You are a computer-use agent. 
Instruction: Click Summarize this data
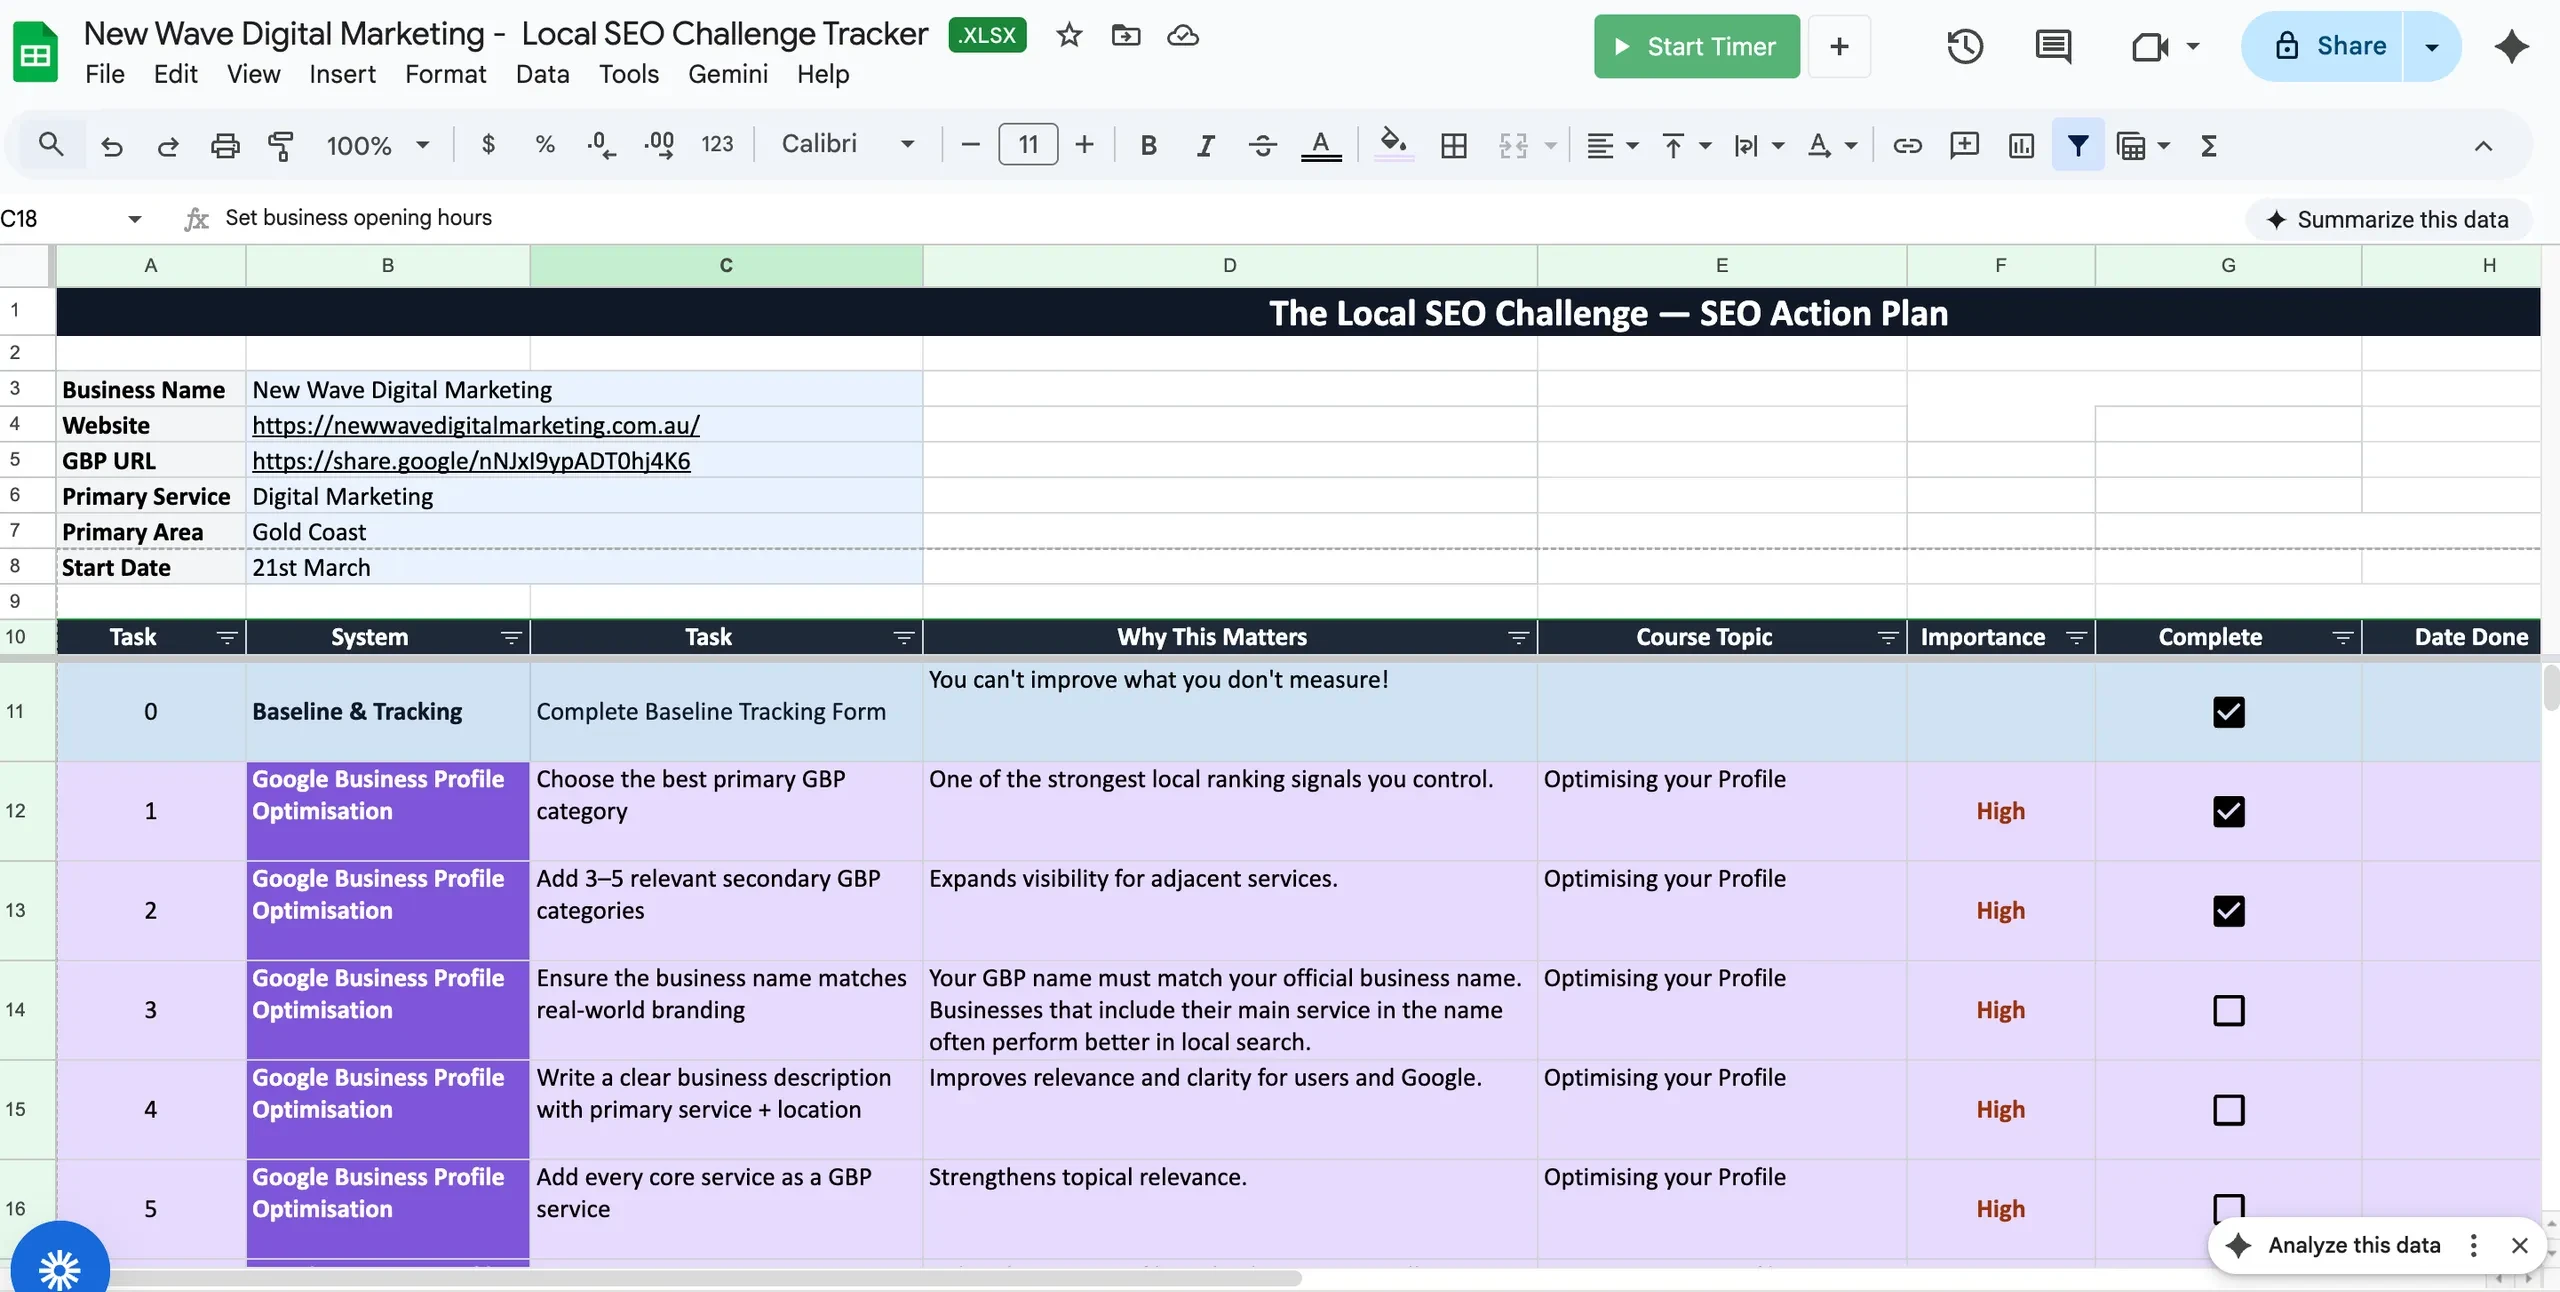click(x=2389, y=220)
